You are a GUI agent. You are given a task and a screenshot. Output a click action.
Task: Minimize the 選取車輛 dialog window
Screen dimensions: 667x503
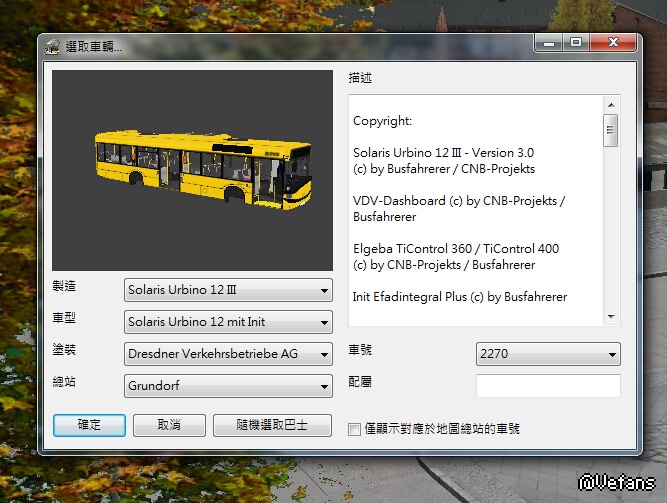point(548,42)
